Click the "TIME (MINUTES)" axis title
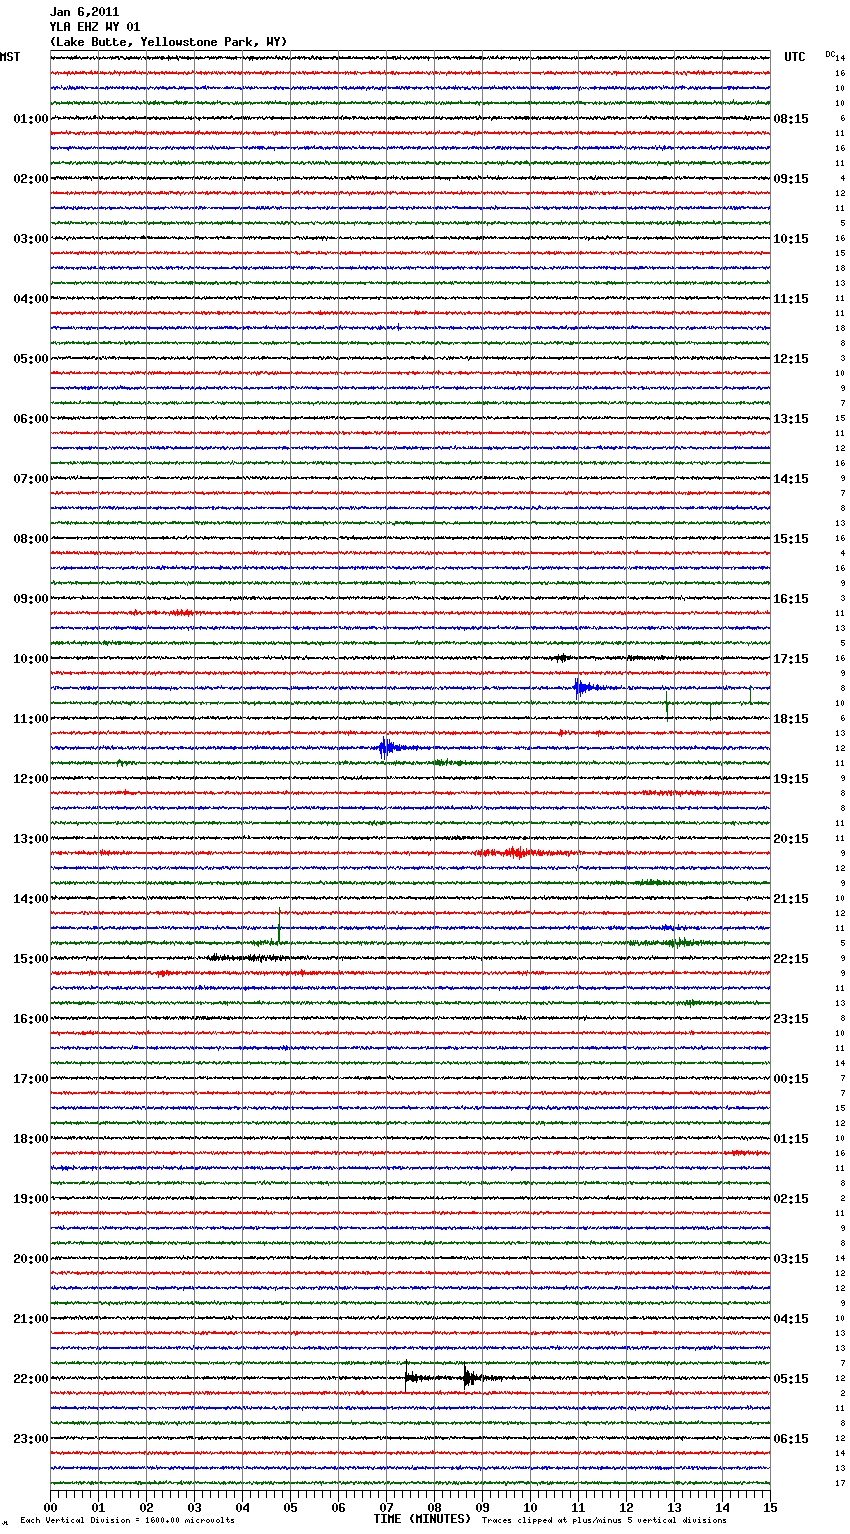The height and width of the screenshot is (1534, 850). 422,1519
